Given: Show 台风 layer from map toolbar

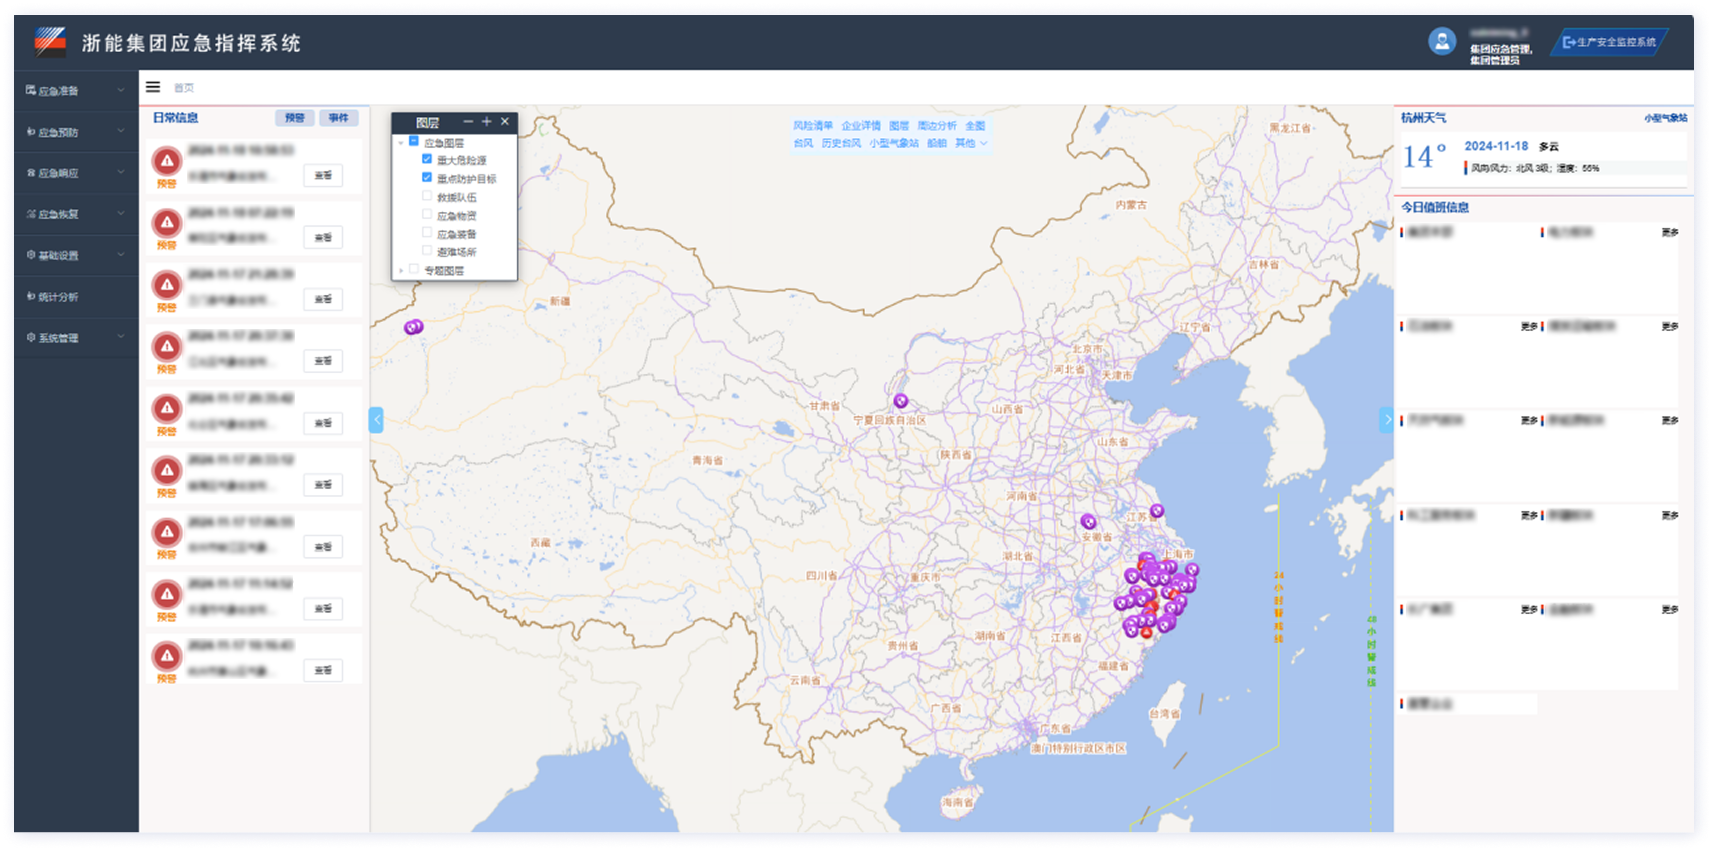Looking at the screenshot, I should 803,143.
